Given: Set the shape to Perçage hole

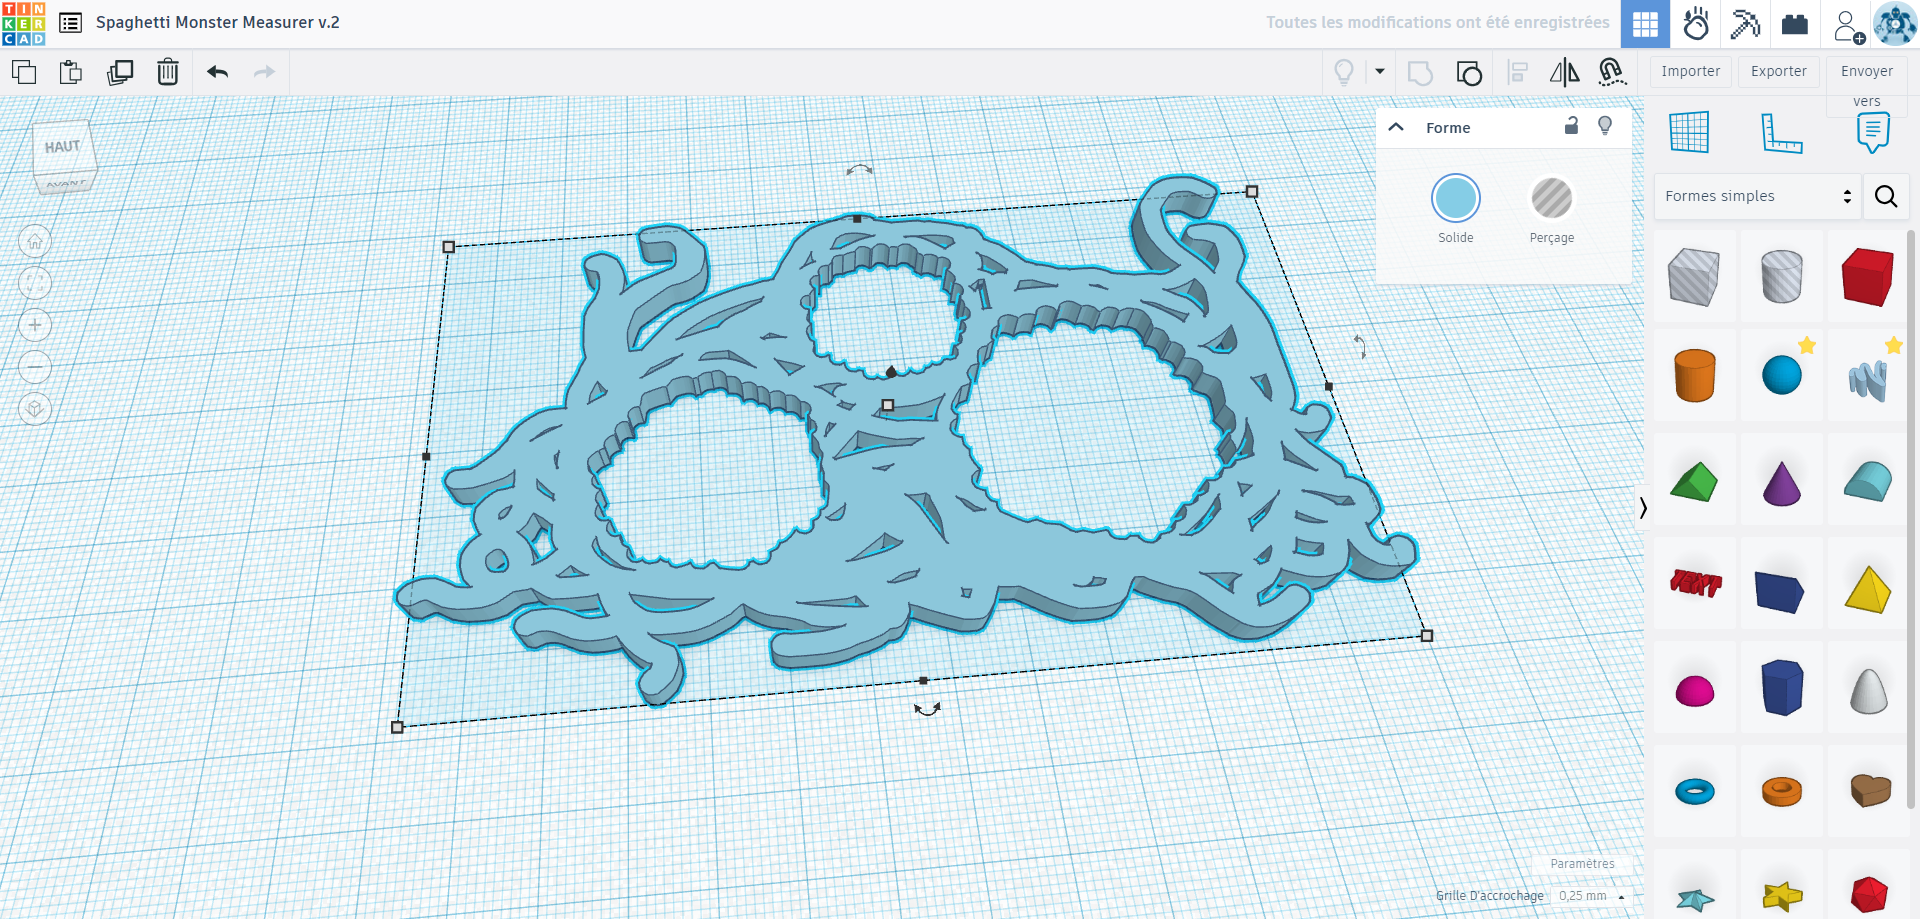Looking at the screenshot, I should [x=1552, y=198].
